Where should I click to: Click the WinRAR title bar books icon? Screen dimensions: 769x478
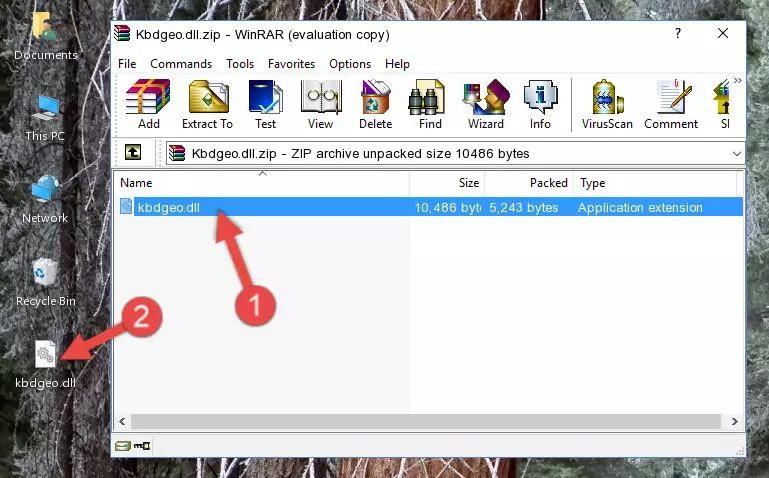(122, 34)
